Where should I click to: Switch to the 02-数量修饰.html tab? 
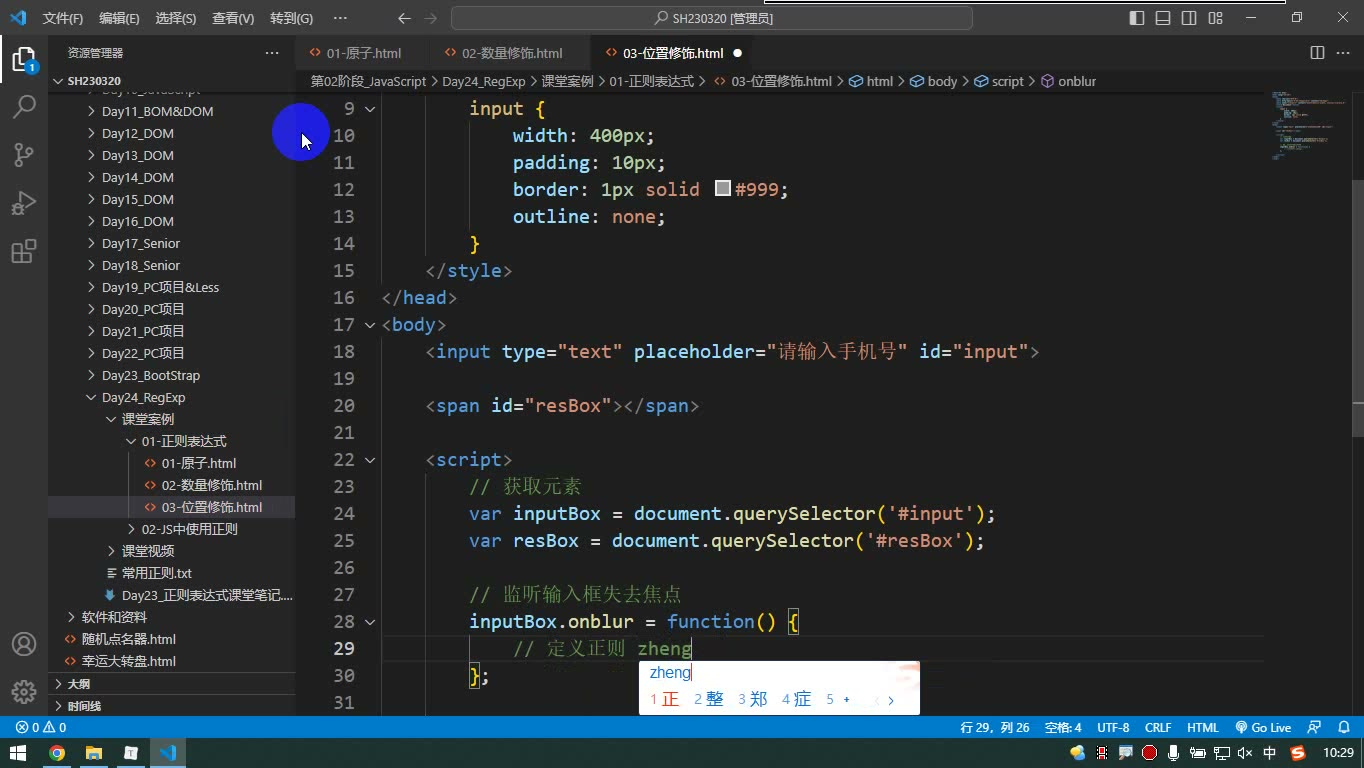(512, 53)
